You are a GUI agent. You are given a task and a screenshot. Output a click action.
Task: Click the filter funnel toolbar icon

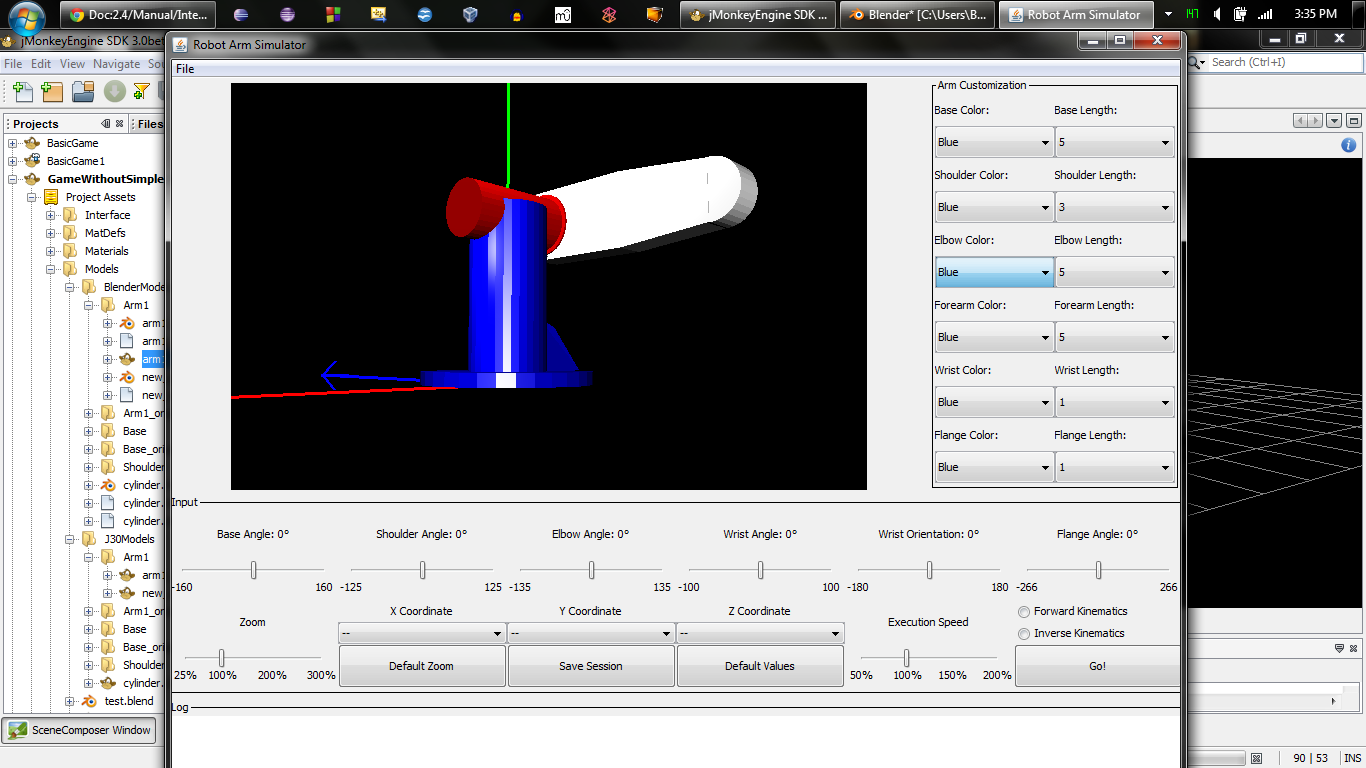[142, 92]
